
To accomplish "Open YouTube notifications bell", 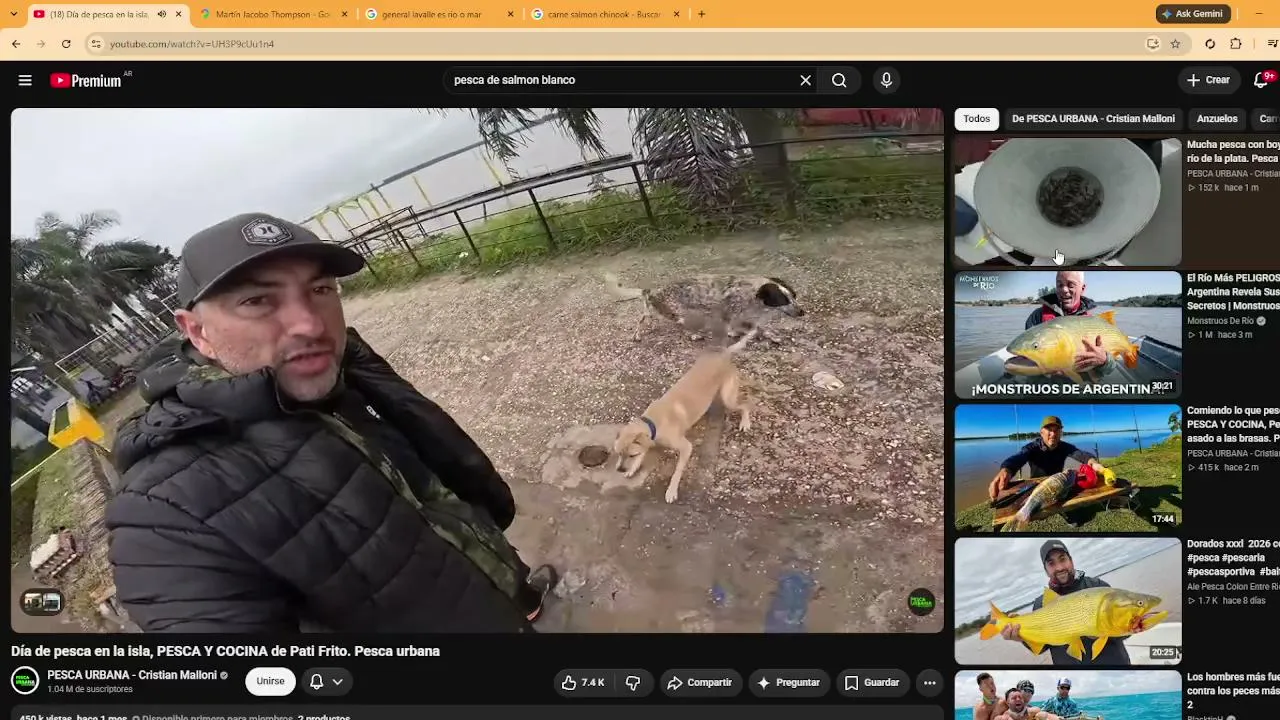I will [1261, 80].
